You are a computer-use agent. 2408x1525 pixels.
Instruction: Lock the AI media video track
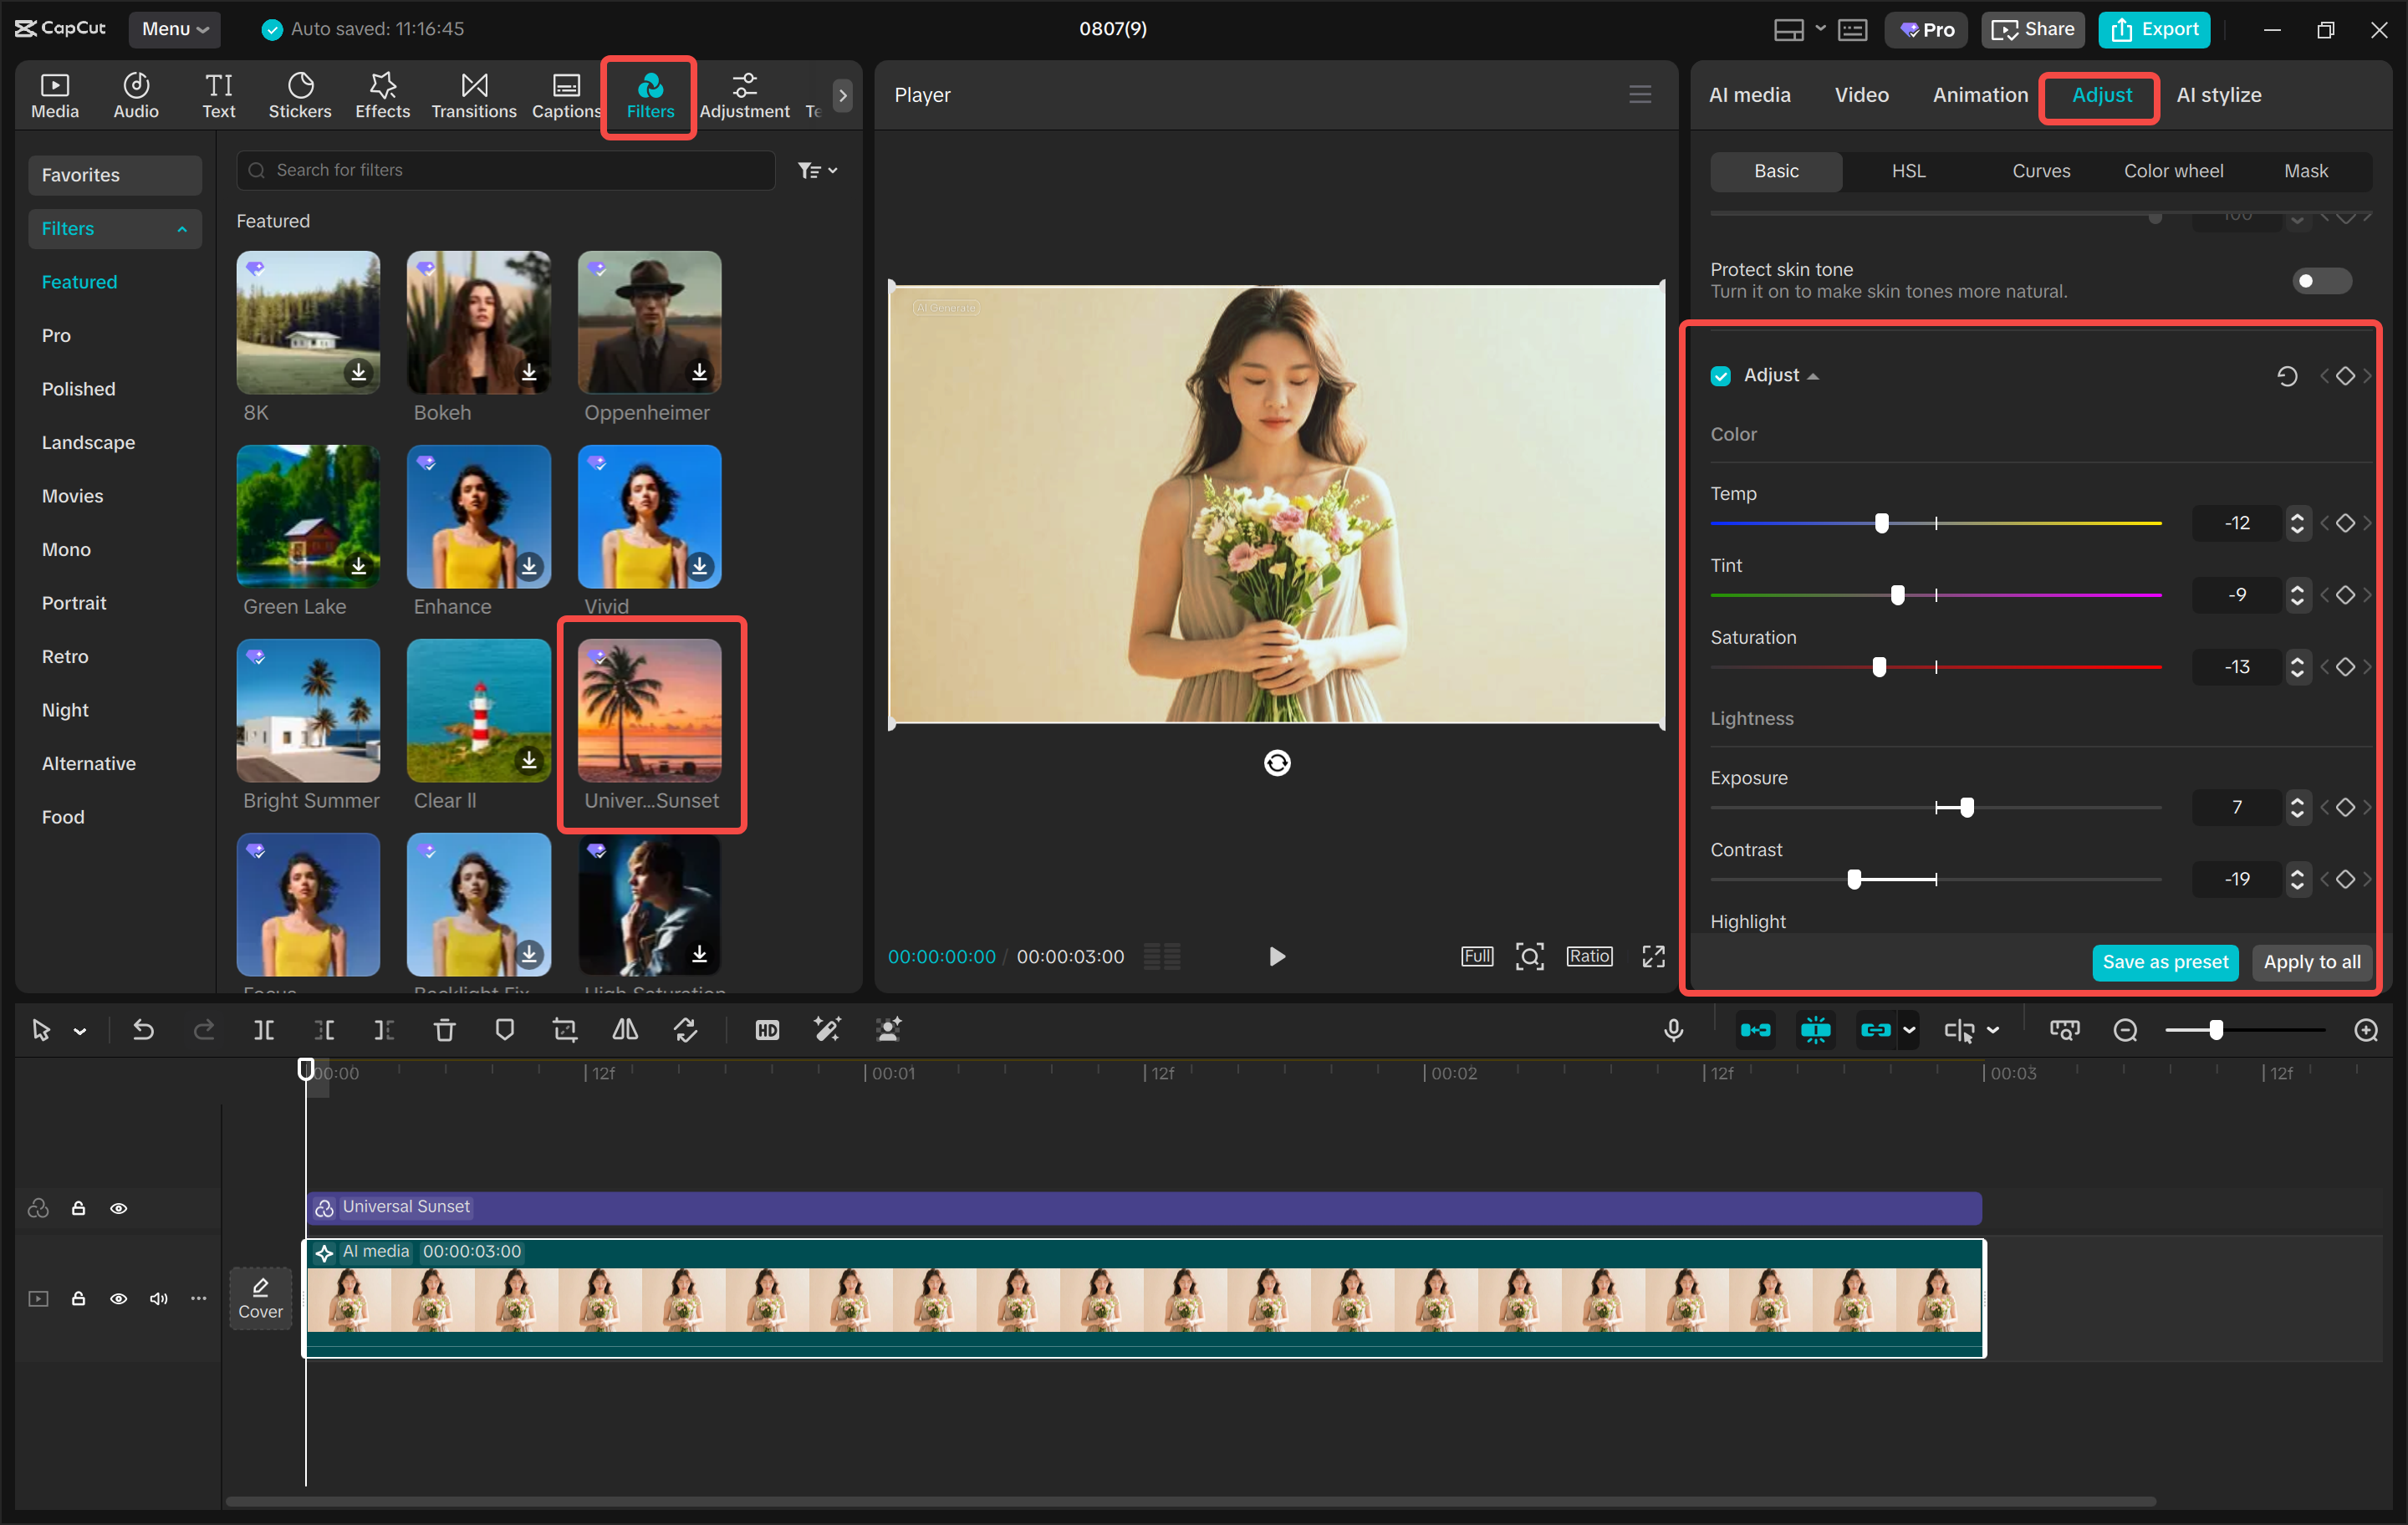78,1299
